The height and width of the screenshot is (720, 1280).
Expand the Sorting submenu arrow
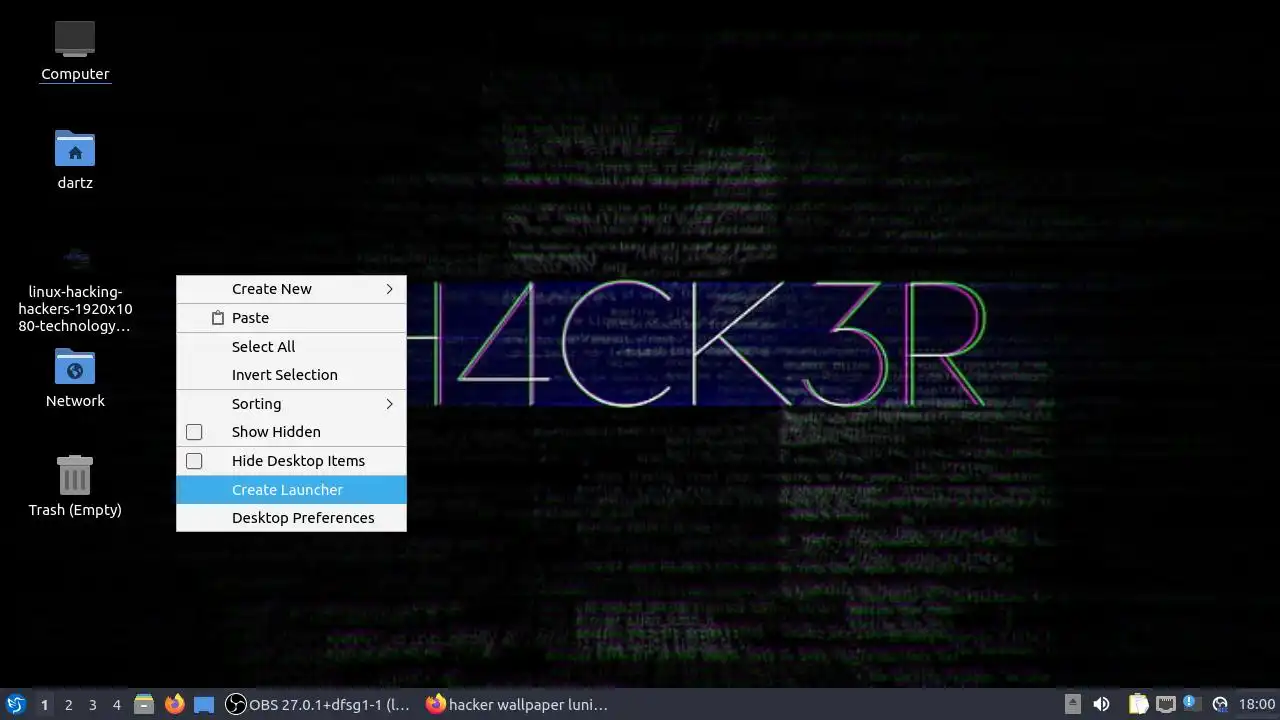tap(390, 404)
